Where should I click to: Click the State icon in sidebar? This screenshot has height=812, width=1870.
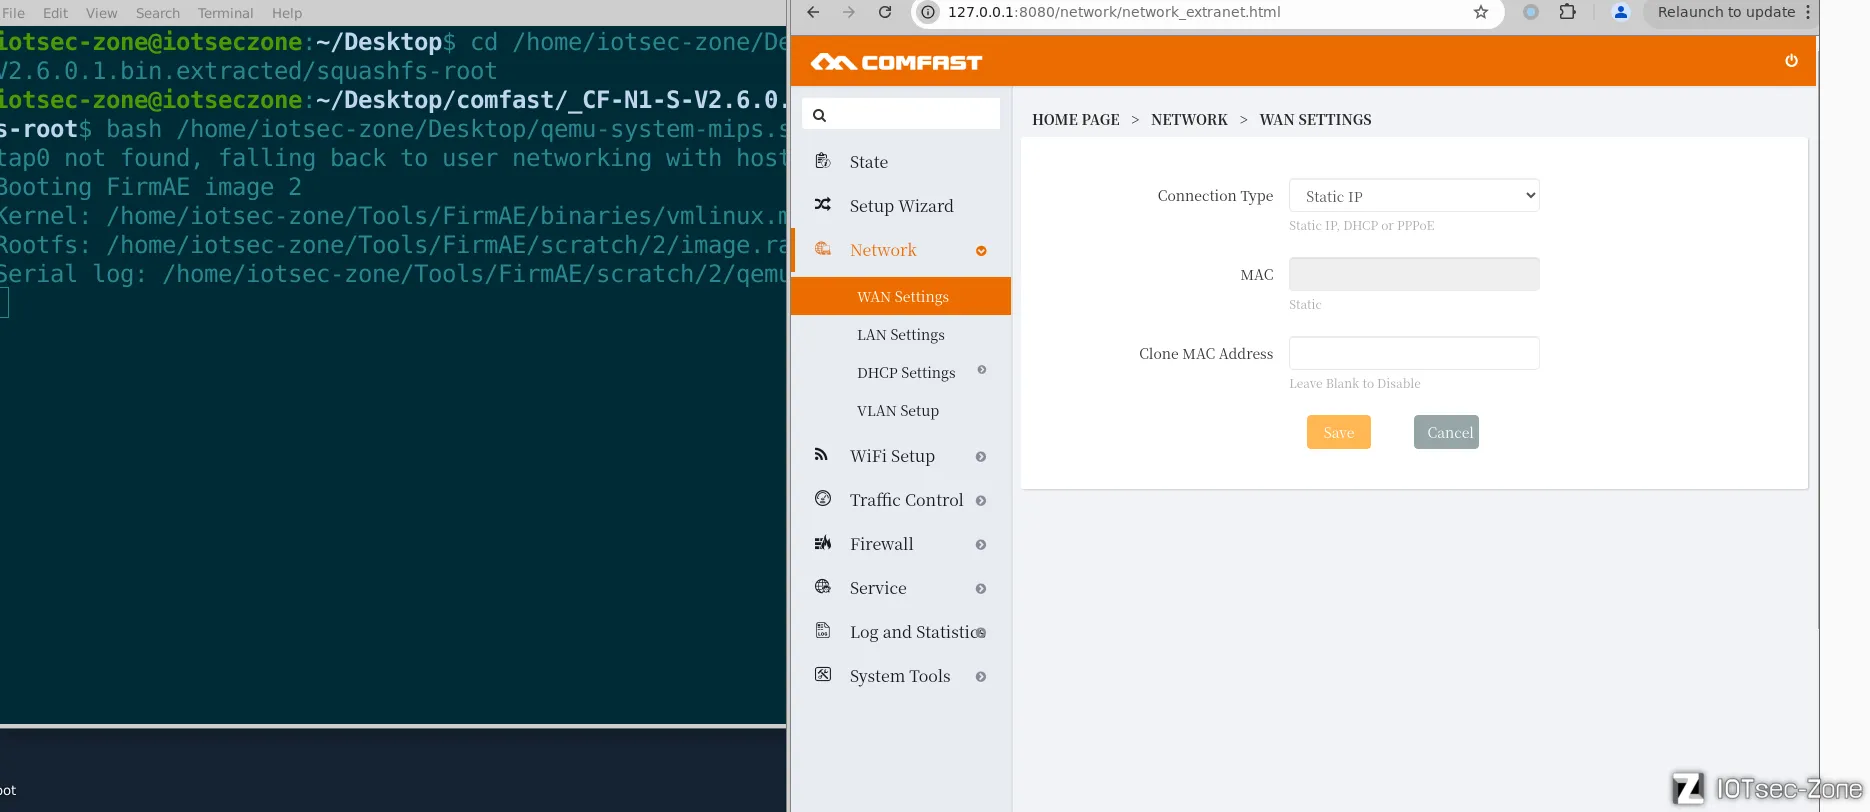823,161
